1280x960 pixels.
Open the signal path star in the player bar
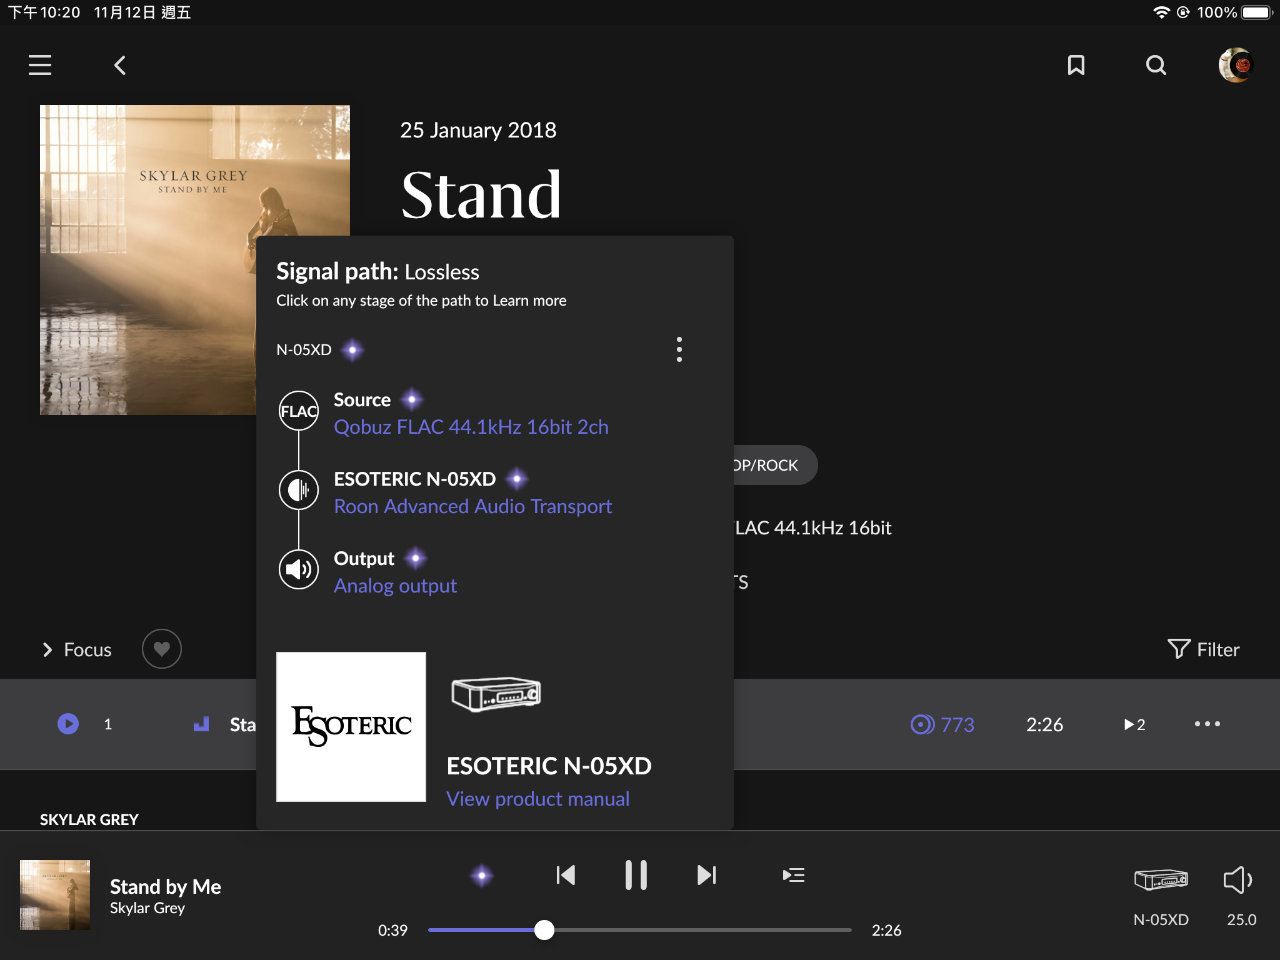tap(482, 876)
